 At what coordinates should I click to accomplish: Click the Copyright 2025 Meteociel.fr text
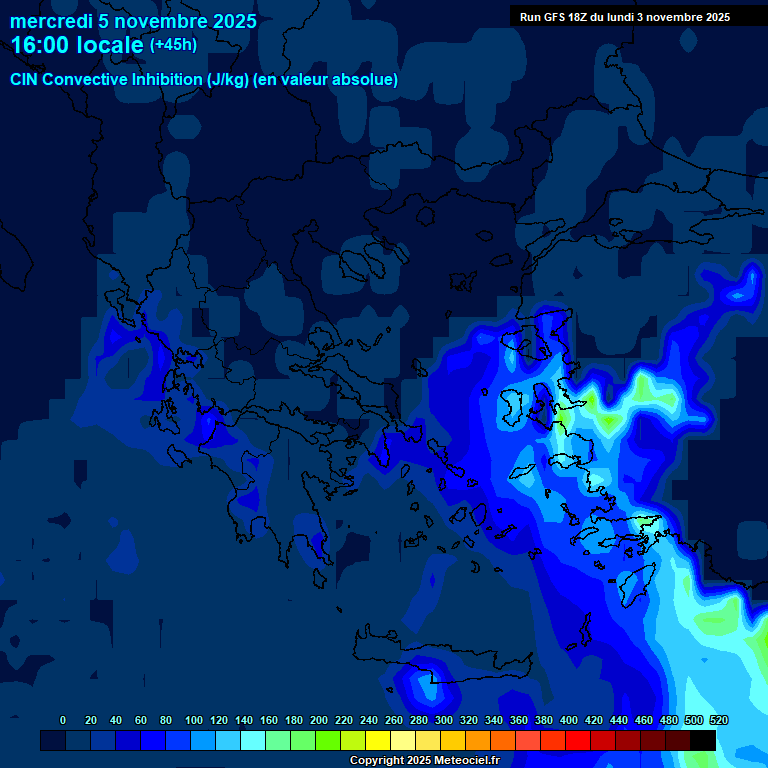[424, 760]
